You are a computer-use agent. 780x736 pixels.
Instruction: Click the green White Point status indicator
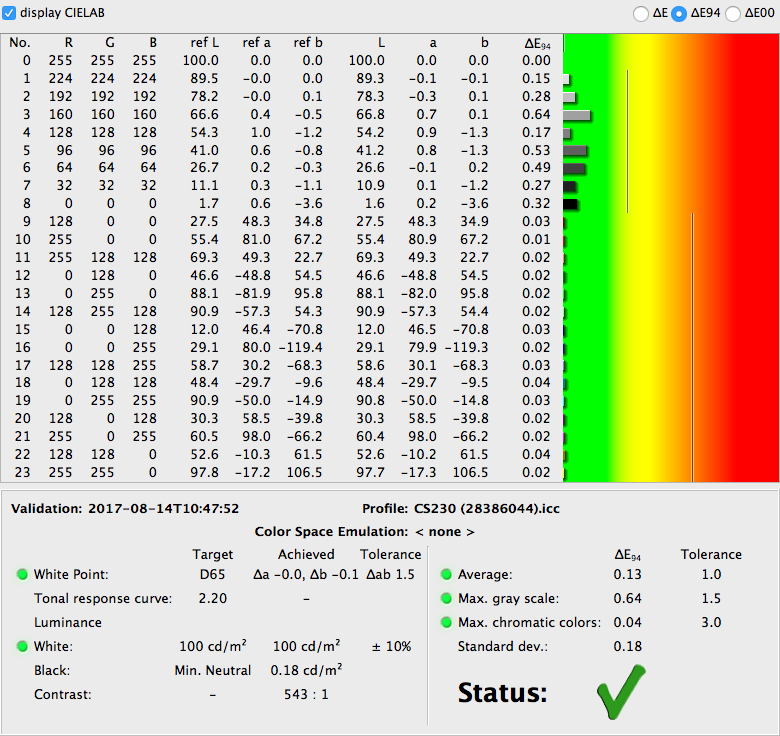point(22,574)
